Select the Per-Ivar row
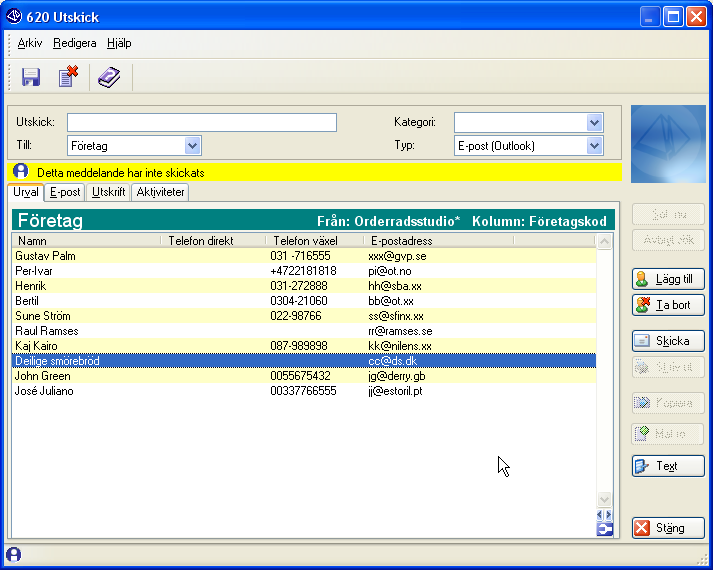Screen dimensions: 713x570 (304, 271)
